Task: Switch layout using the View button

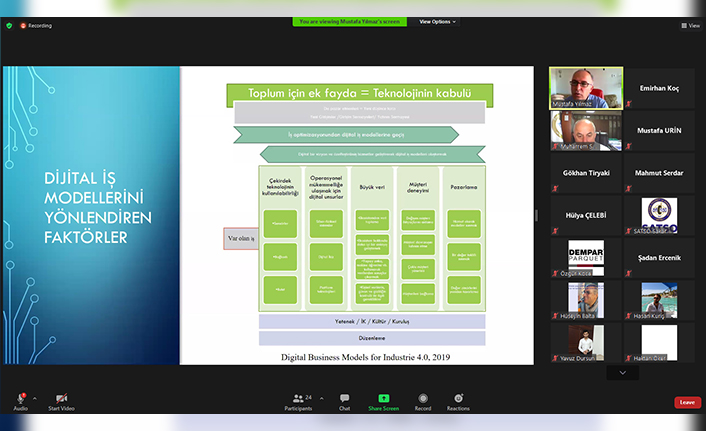Action: pyautogui.click(x=691, y=26)
